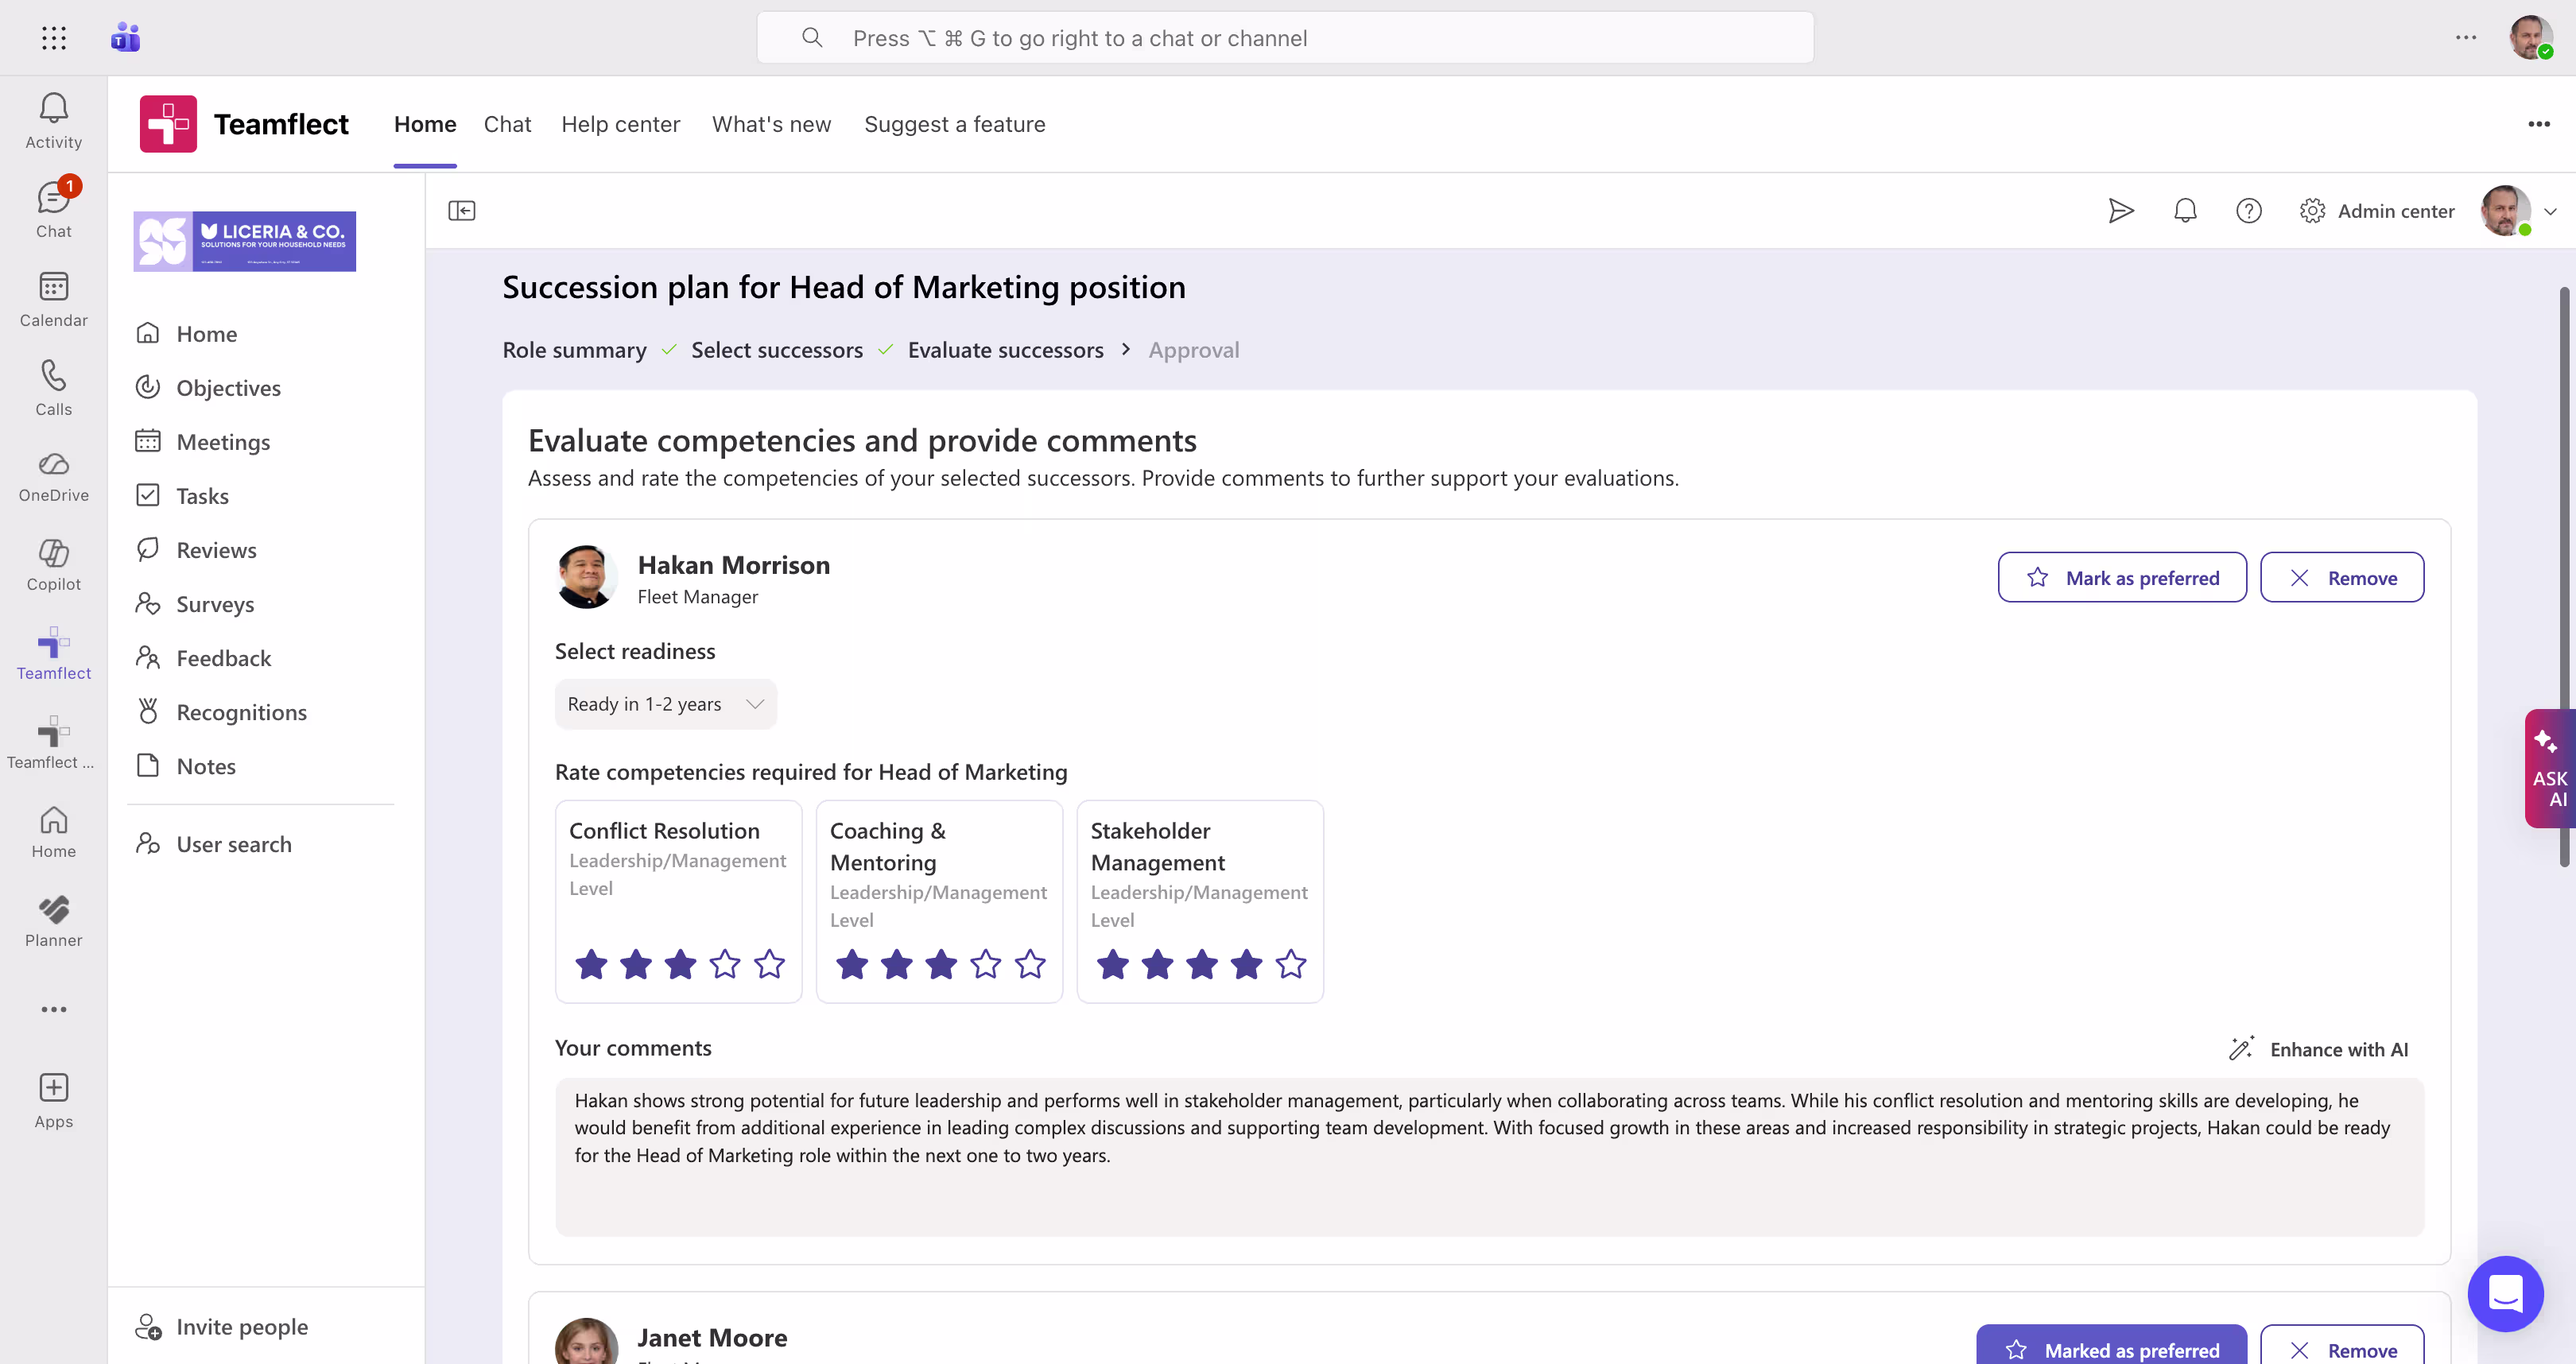Set Conflict Resolution rating to one star
The height and width of the screenshot is (1364, 2576).
coord(591,964)
